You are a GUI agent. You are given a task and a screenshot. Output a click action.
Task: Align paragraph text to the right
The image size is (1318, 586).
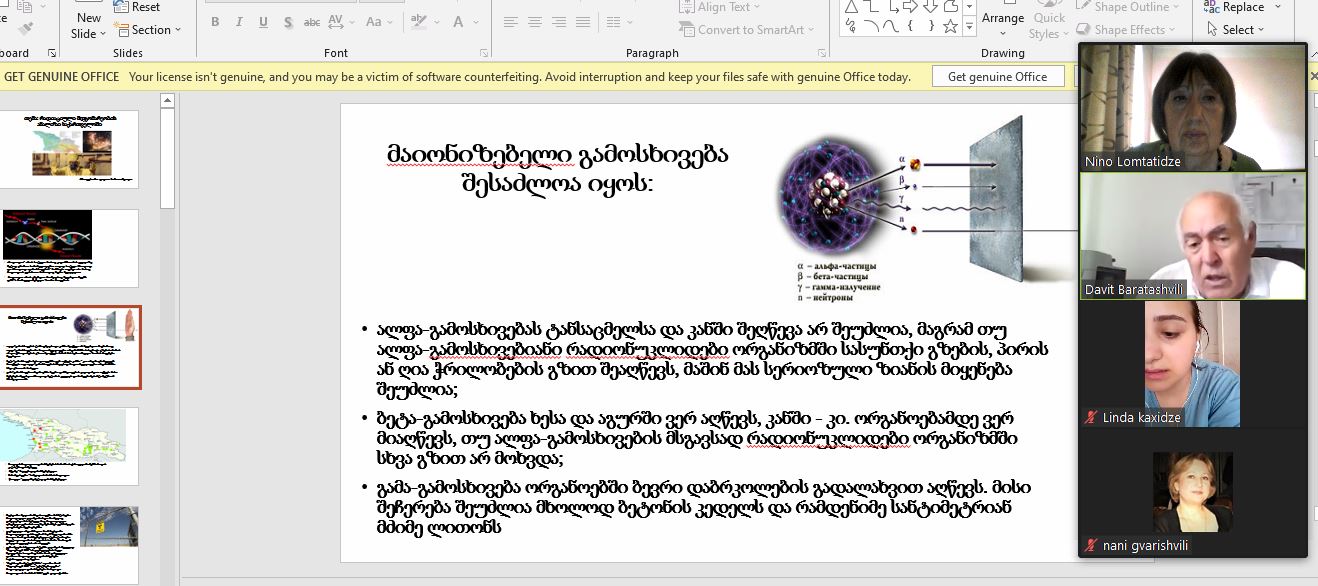[560, 22]
